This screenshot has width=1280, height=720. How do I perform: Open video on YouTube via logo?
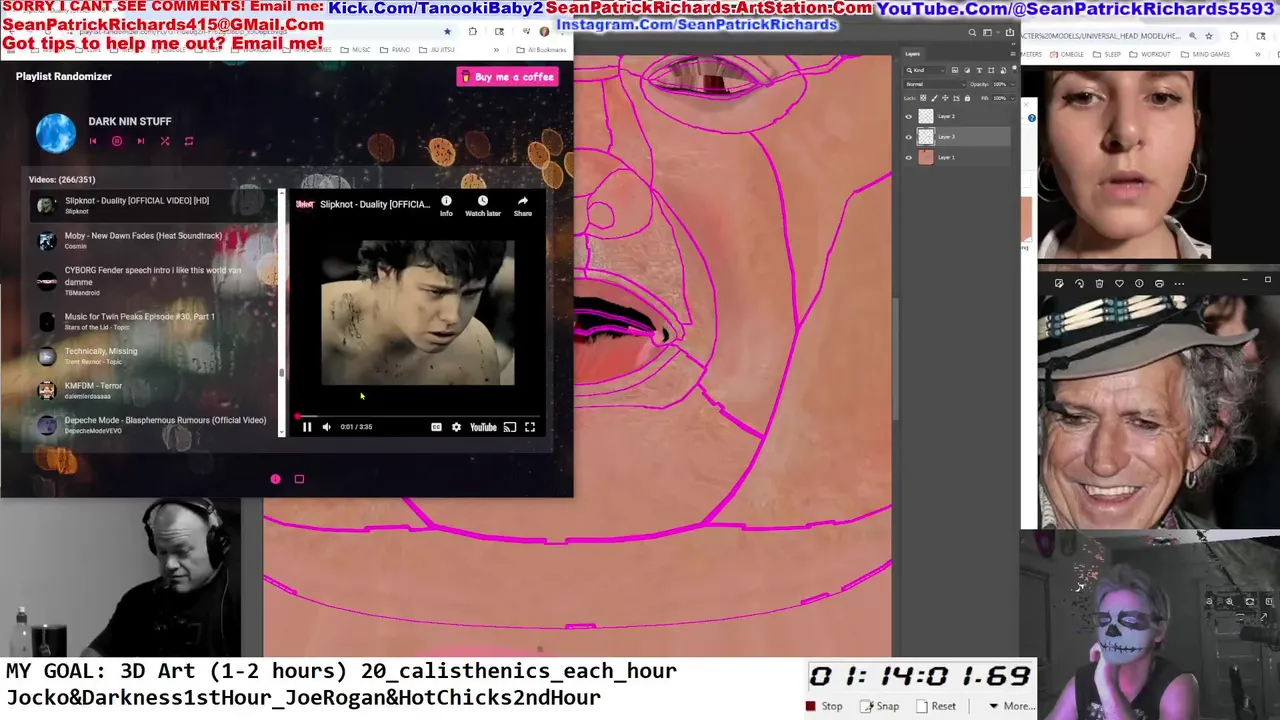[483, 427]
